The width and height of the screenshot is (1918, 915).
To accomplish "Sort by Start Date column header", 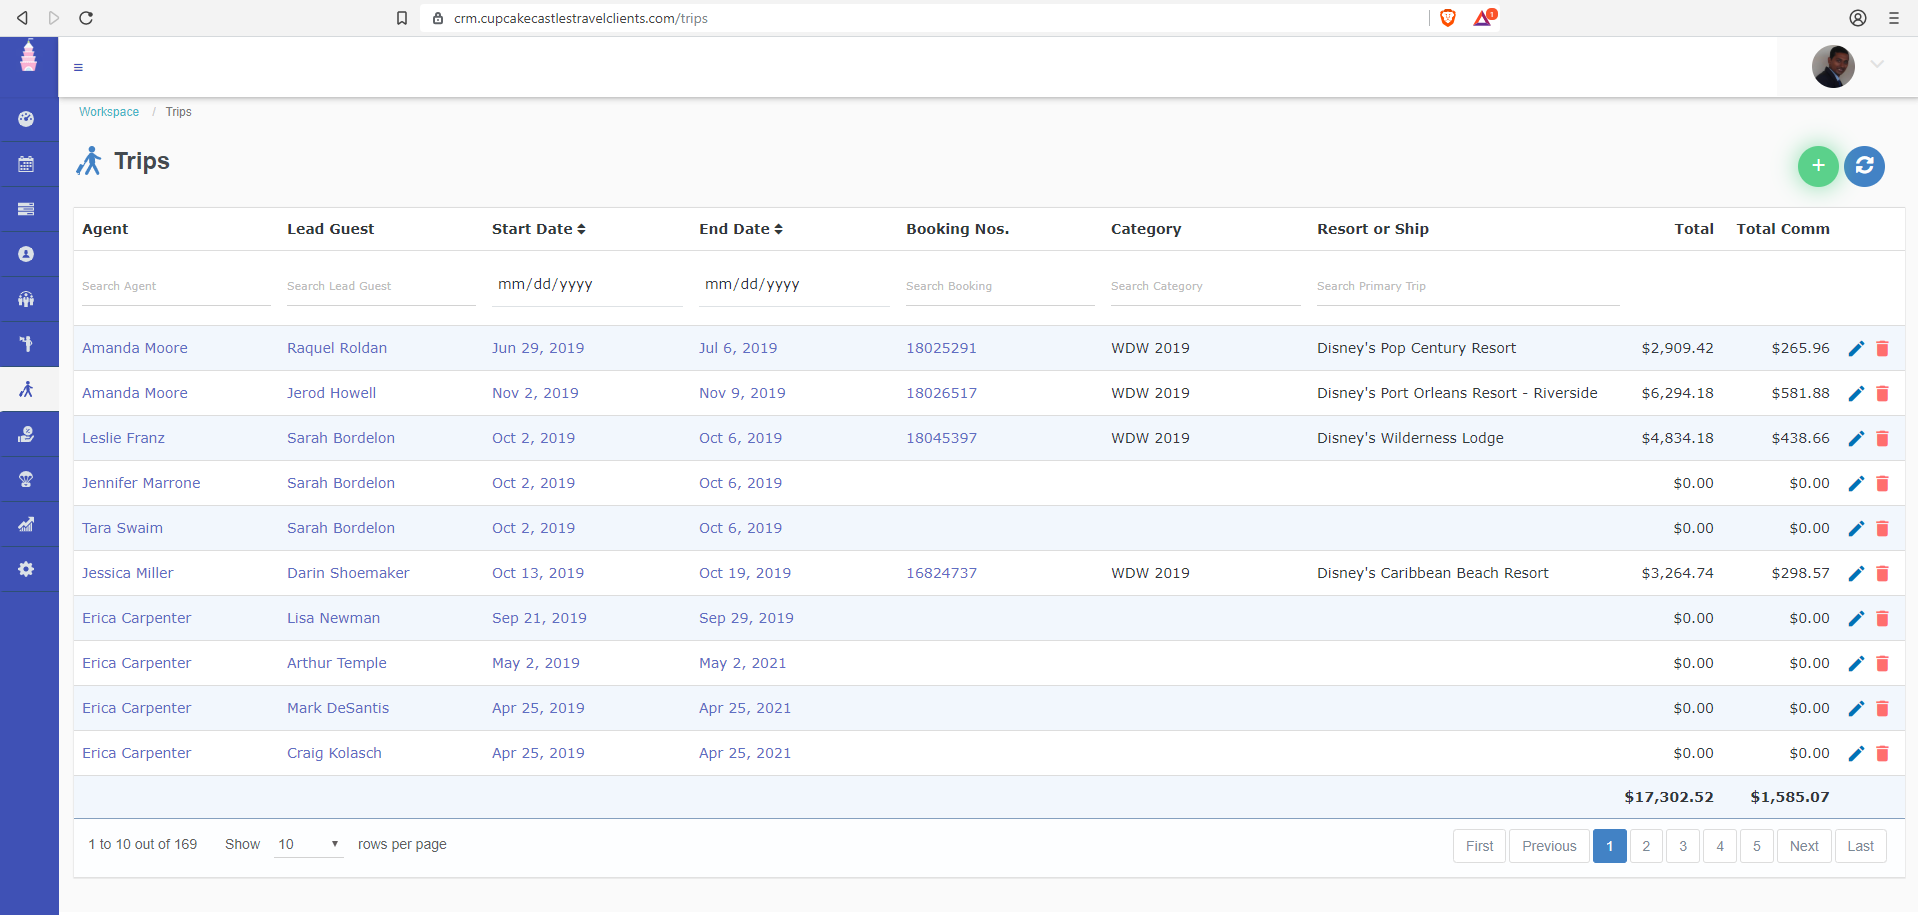I will [538, 229].
